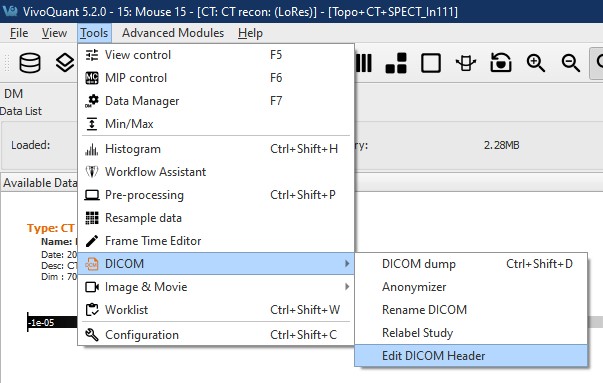The image size is (603, 383).
Task: Click the Min/Max arrows icon
Action: 92,124
